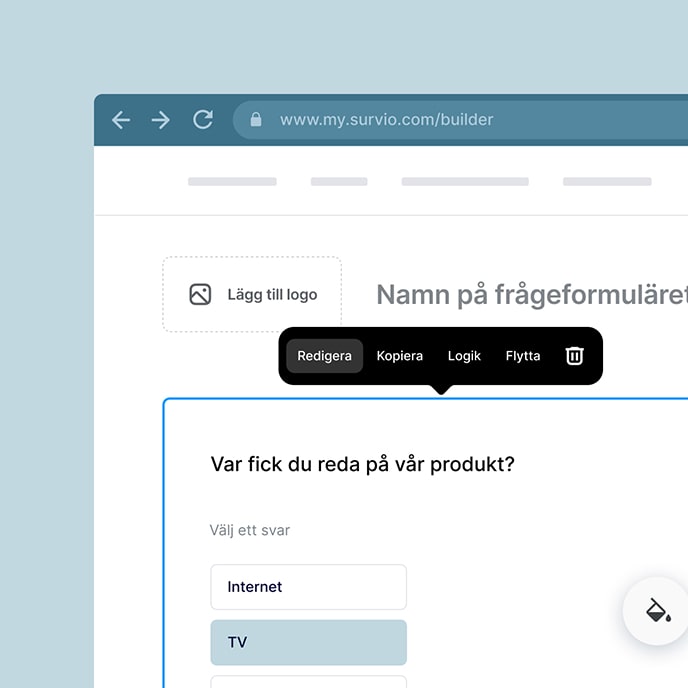Reload the page with the refresh icon
The width and height of the screenshot is (688, 688).
pyautogui.click(x=203, y=120)
